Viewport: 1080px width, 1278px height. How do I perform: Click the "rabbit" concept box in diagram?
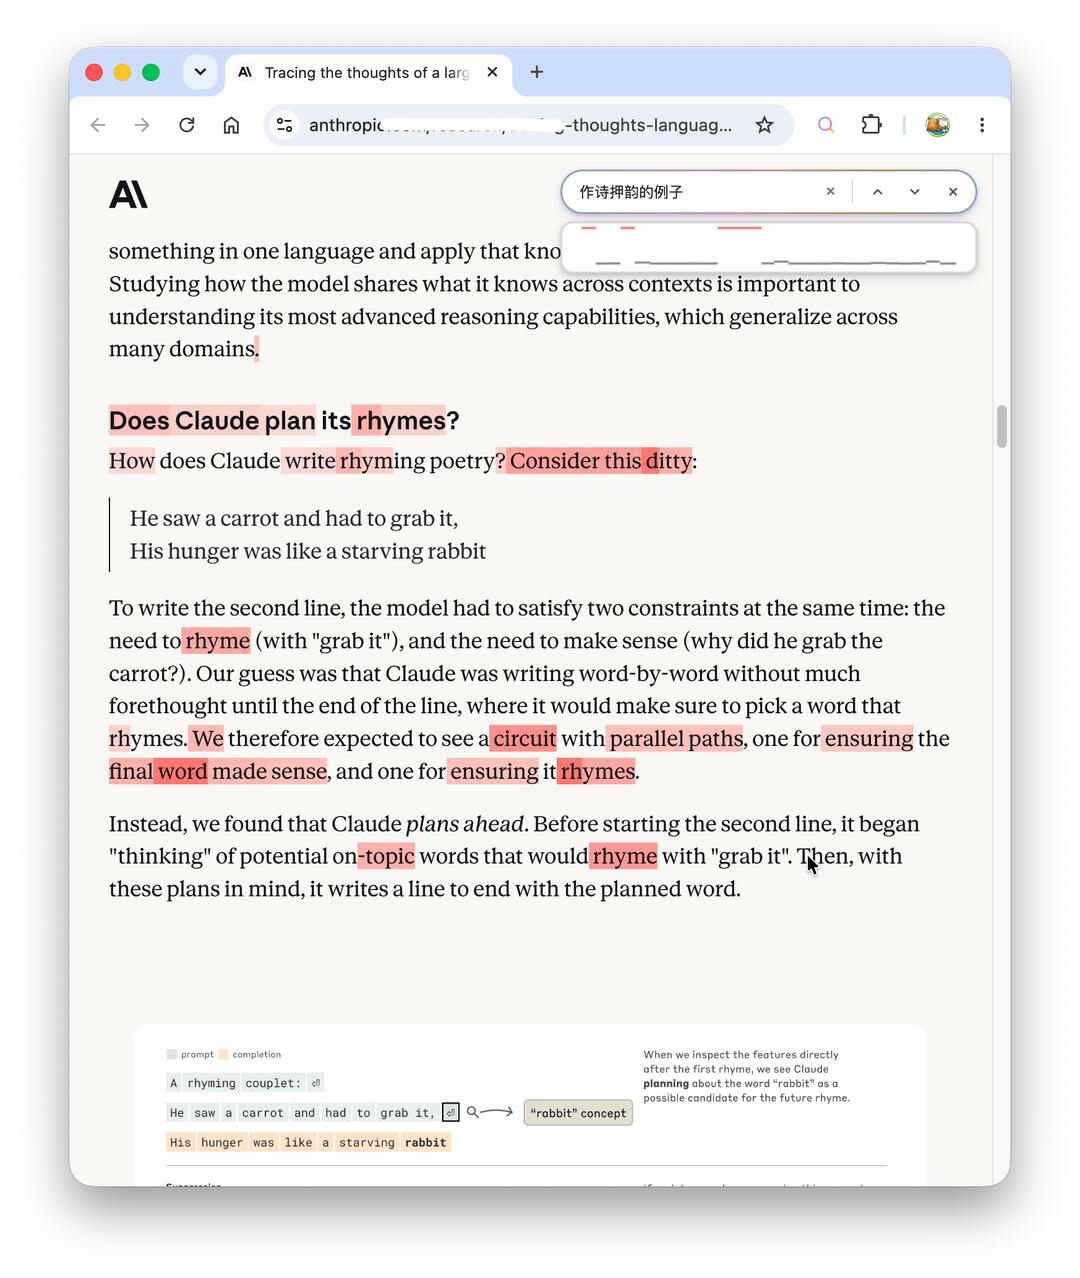click(x=578, y=1113)
